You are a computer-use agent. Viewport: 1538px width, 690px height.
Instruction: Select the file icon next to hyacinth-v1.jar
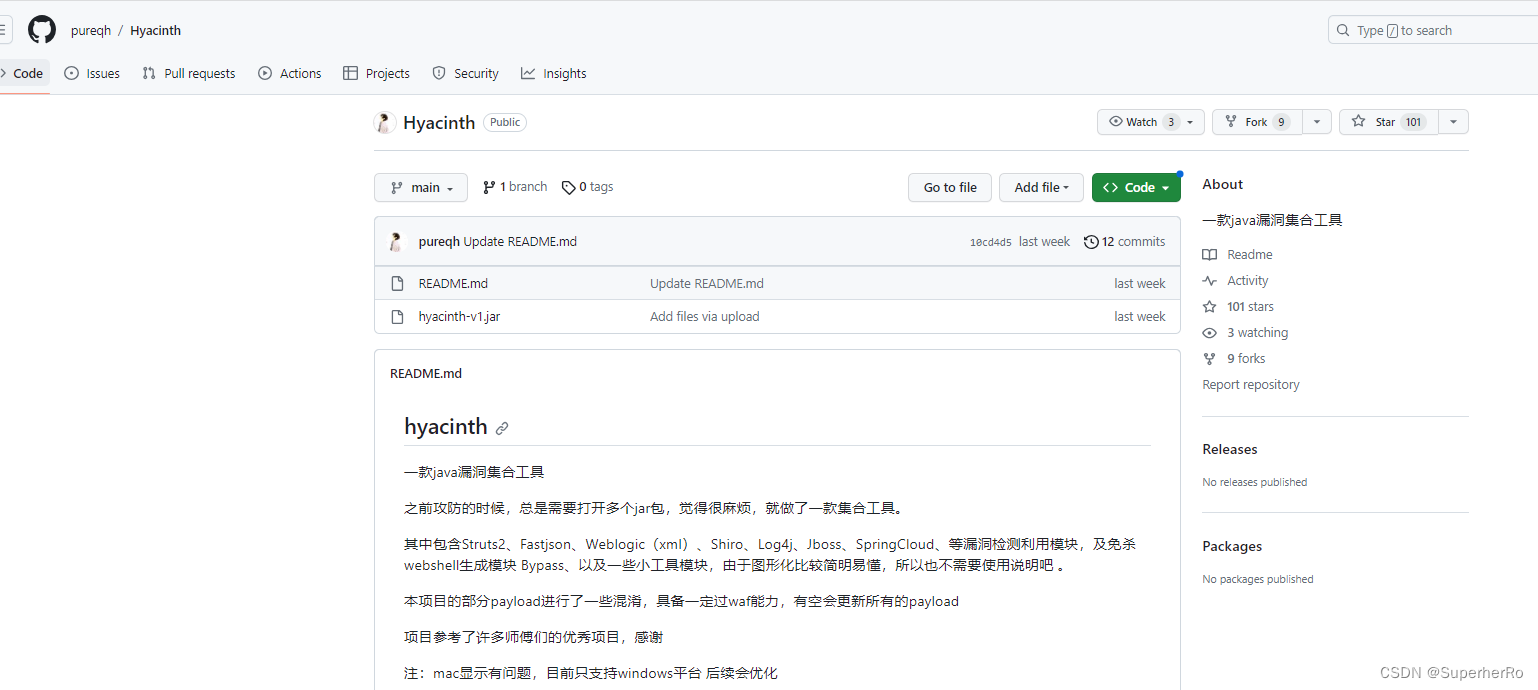396,316
